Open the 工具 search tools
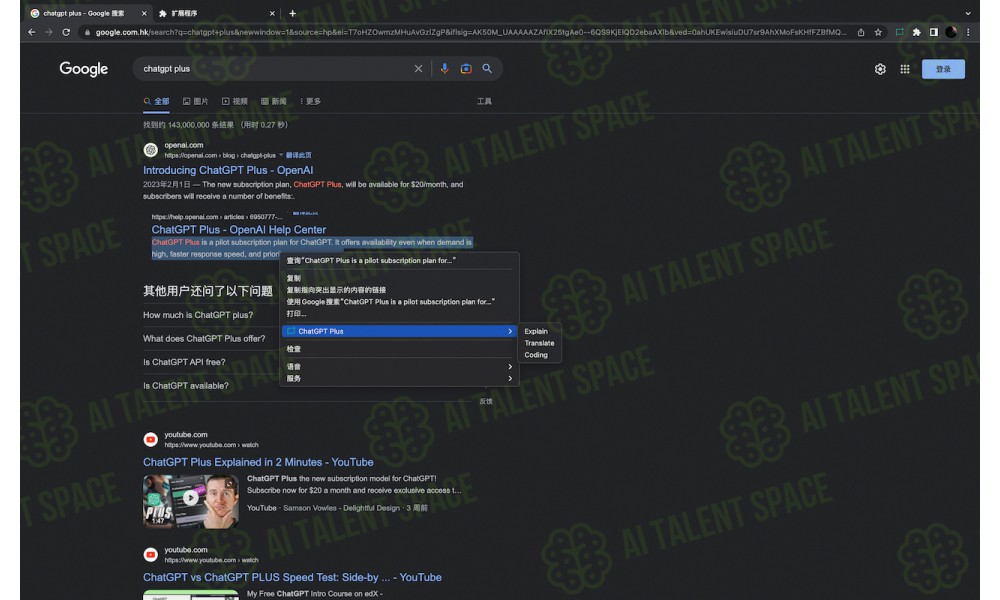The width and height of the screenshot is (1000, 600). pyautogui.click(x=484, y=101)
